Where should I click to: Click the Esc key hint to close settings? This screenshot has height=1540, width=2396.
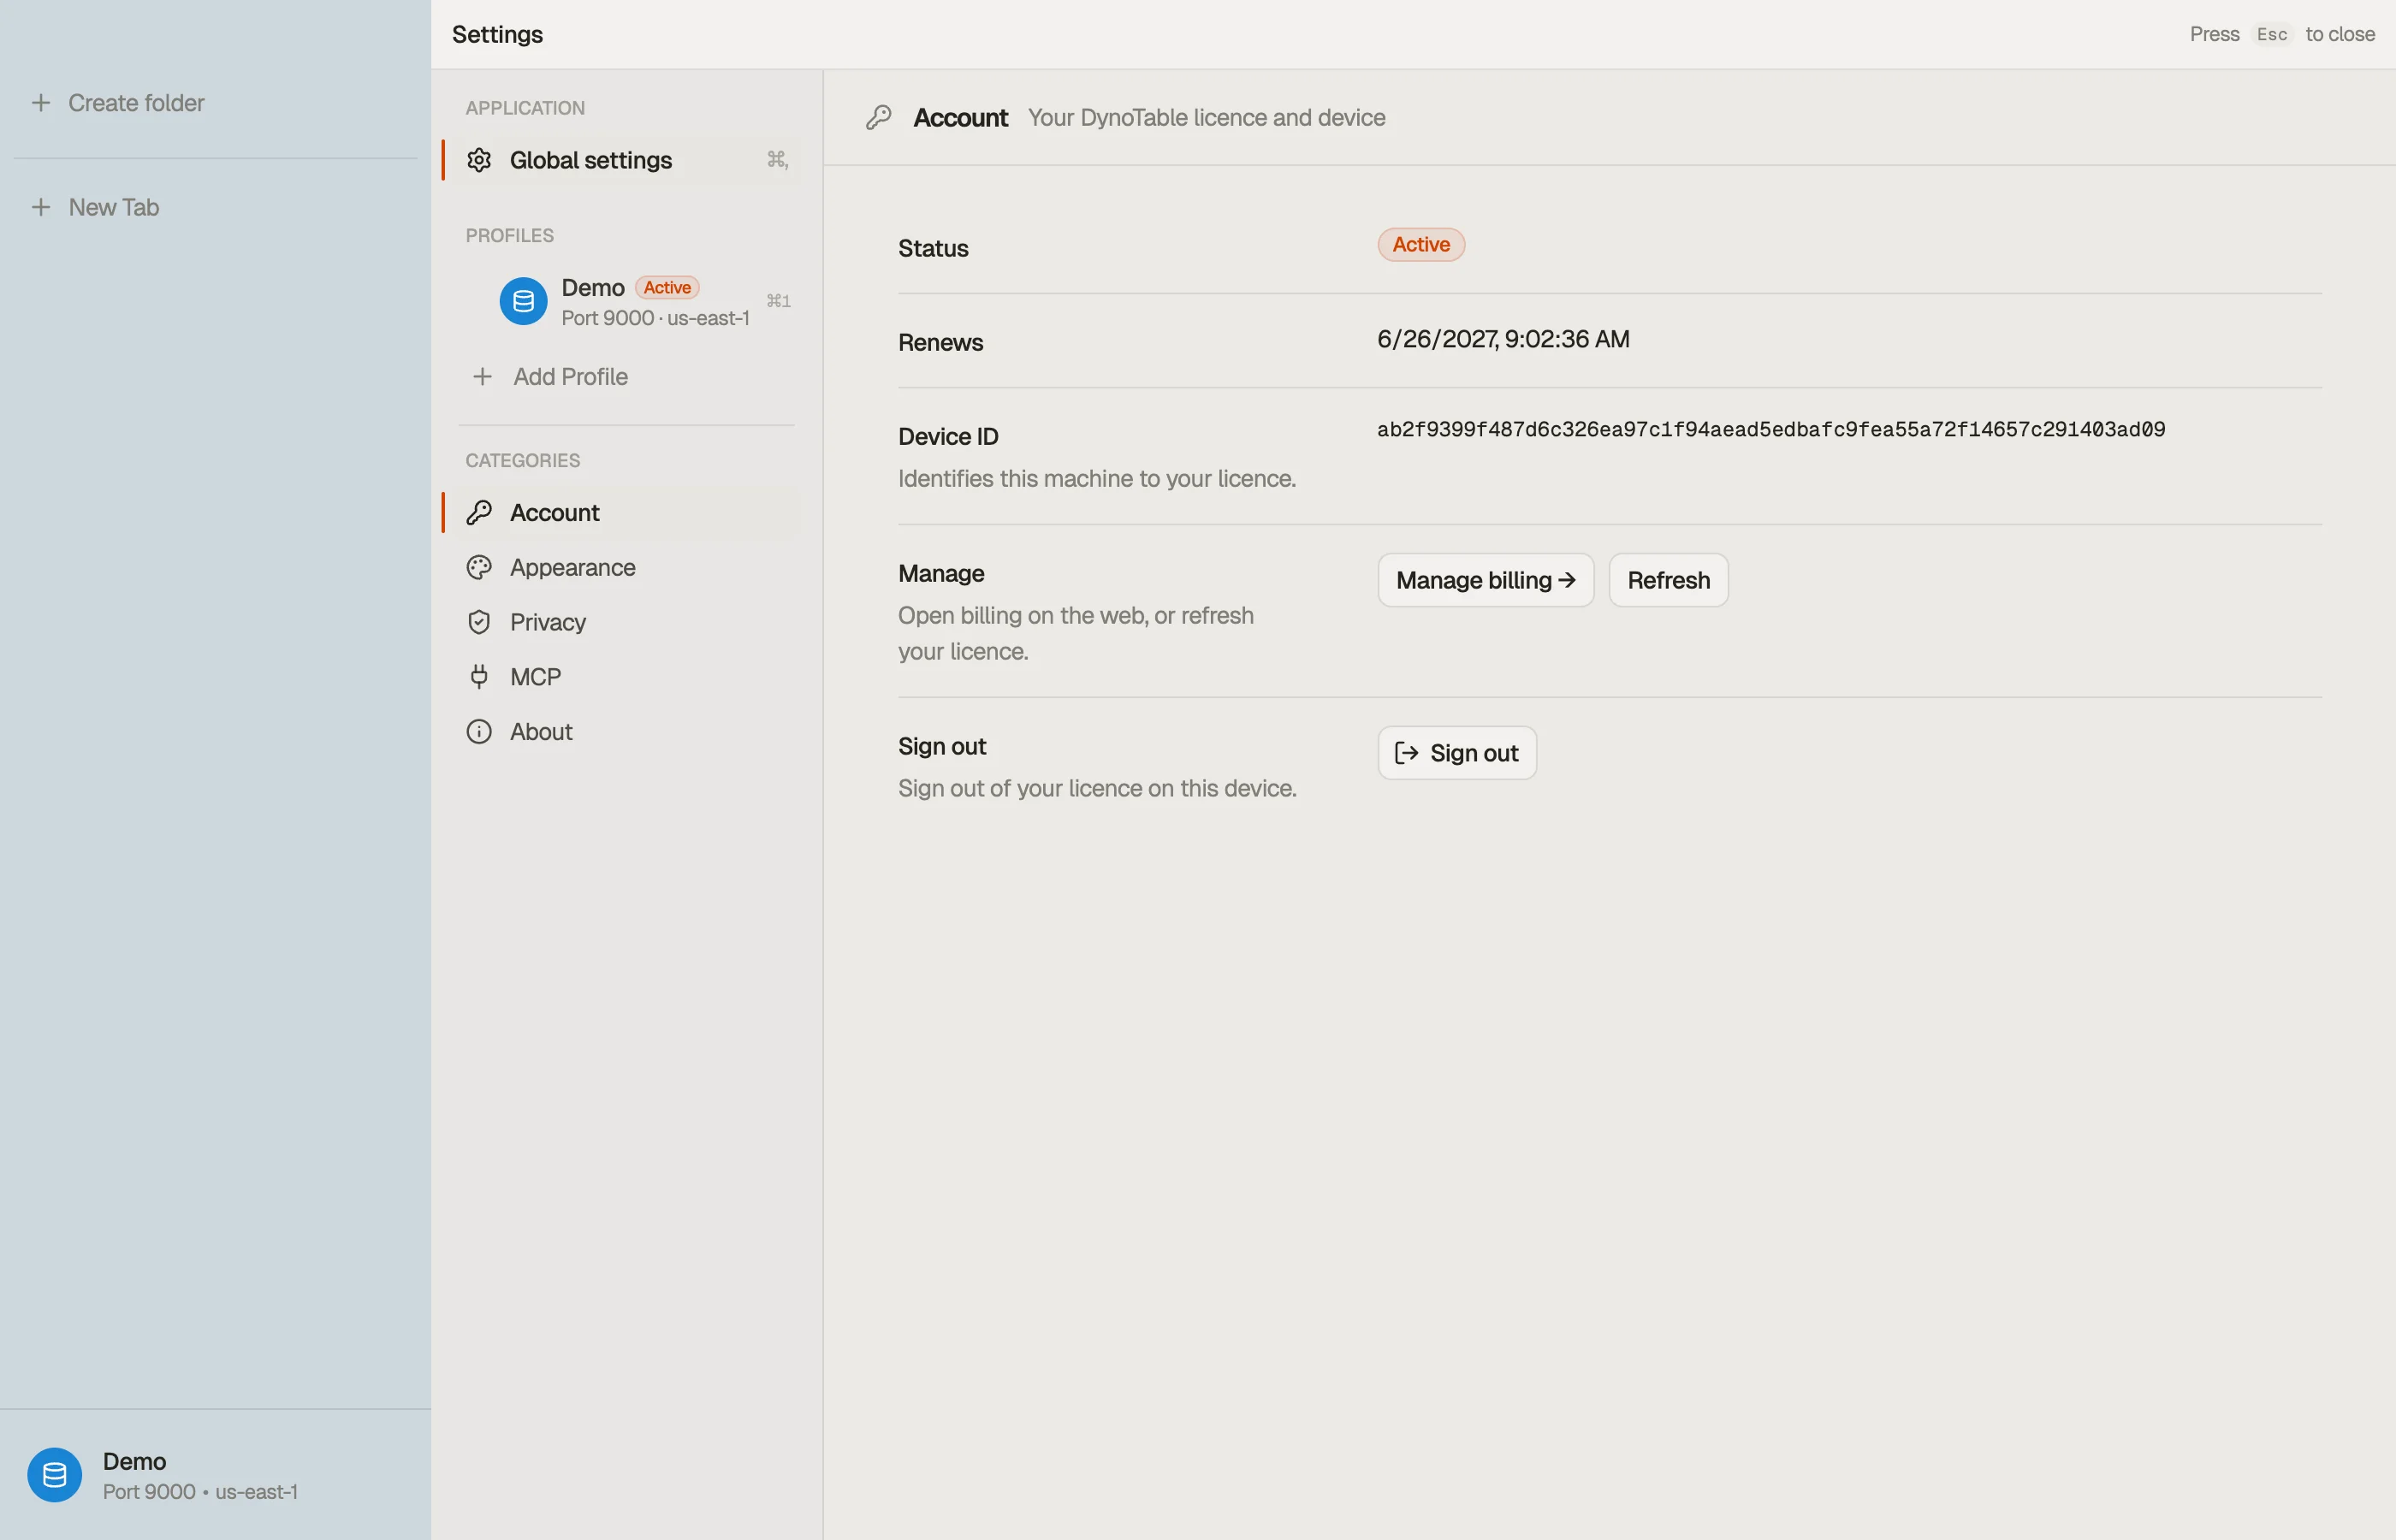pyautogui.click(x=2272, y=34)
